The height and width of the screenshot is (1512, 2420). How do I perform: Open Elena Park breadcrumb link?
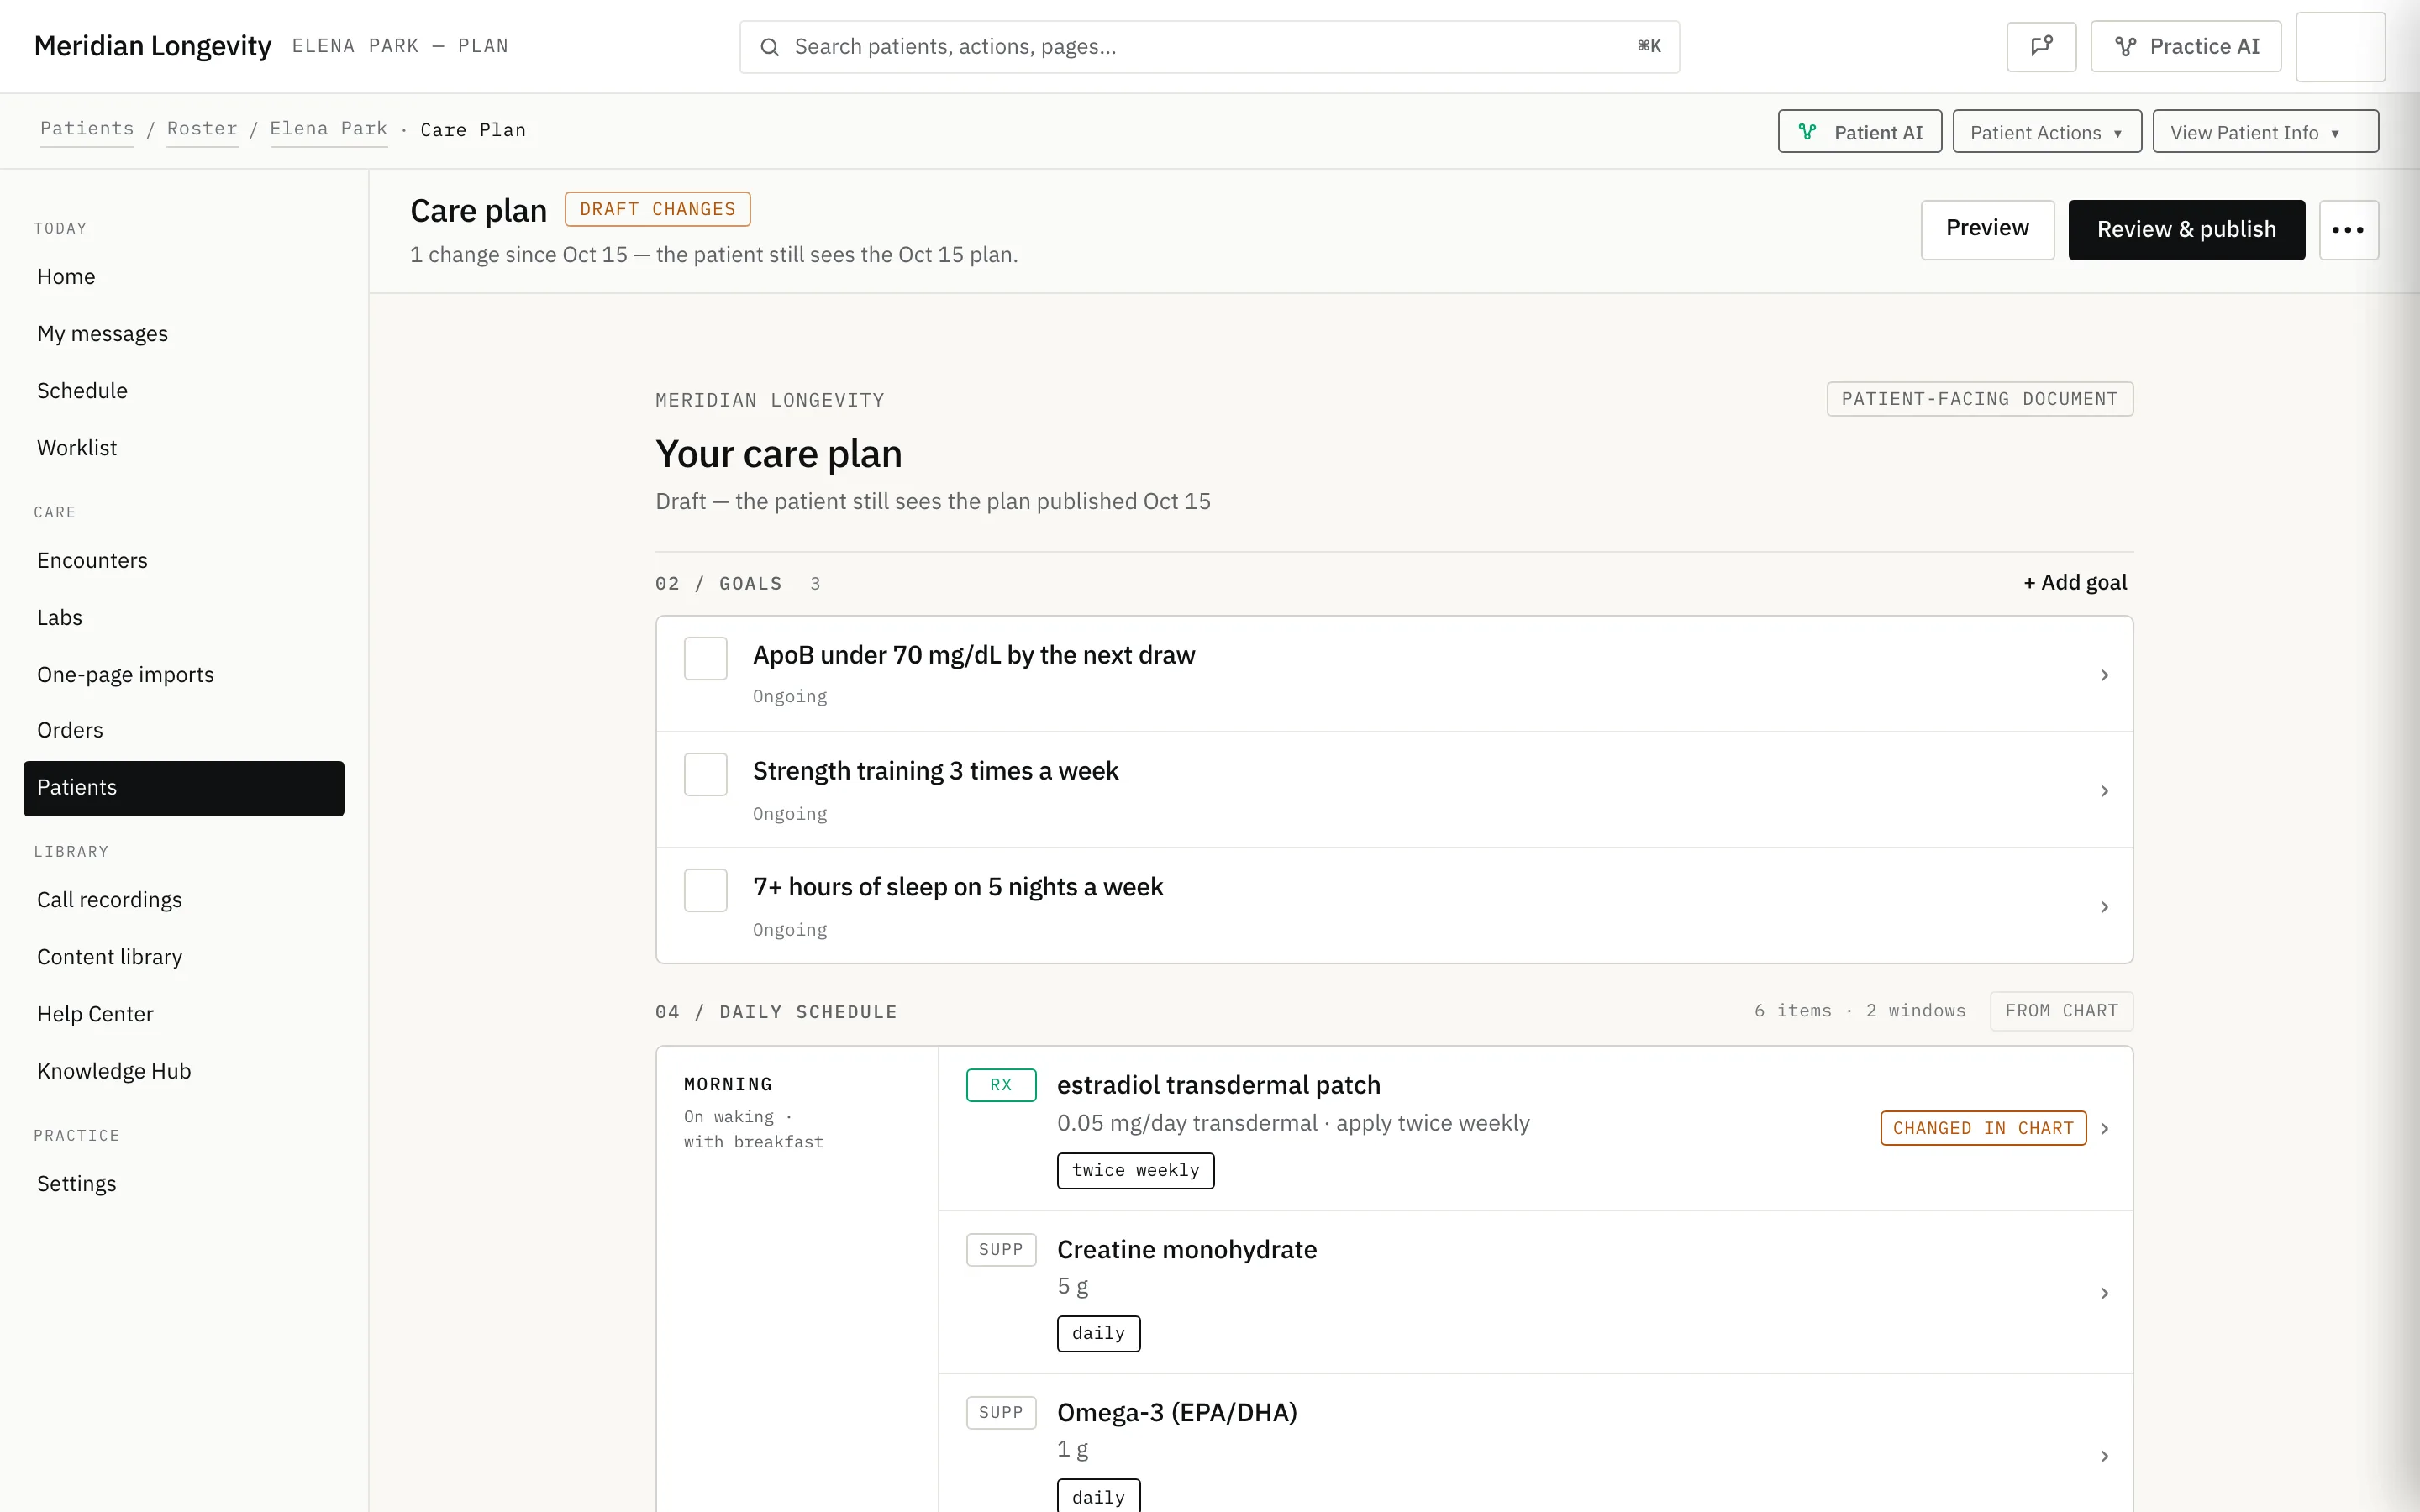pyautogui.click(x=328, y=129)
